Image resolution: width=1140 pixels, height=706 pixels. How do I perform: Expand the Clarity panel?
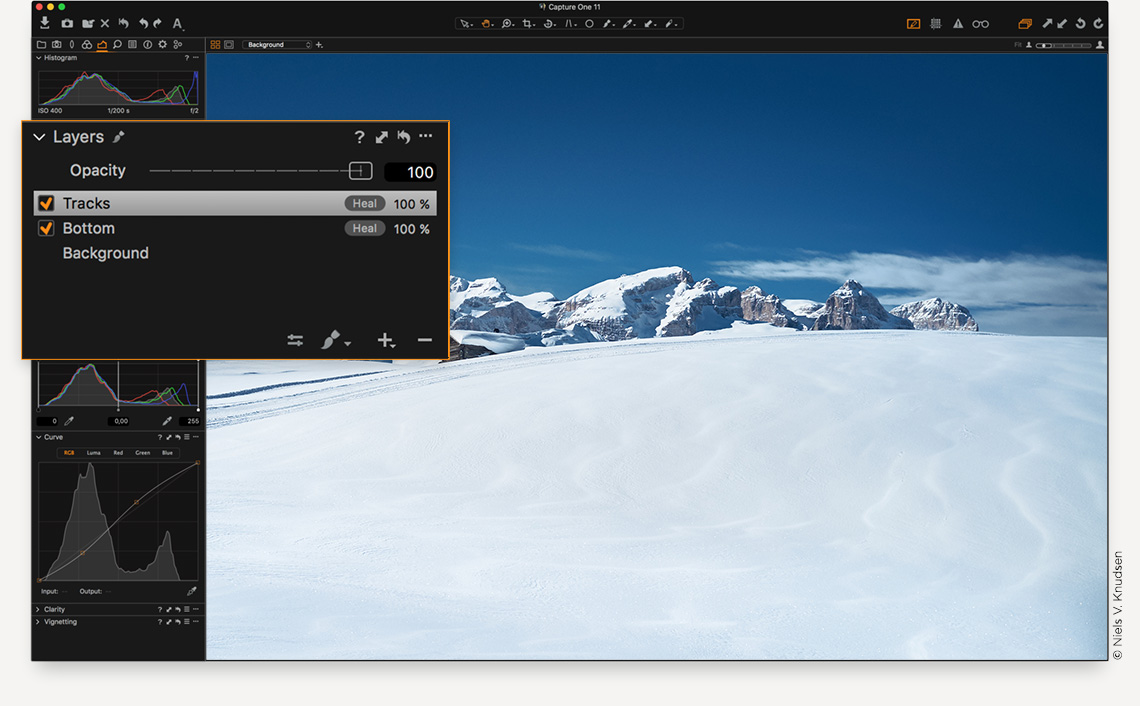(38, 609)
